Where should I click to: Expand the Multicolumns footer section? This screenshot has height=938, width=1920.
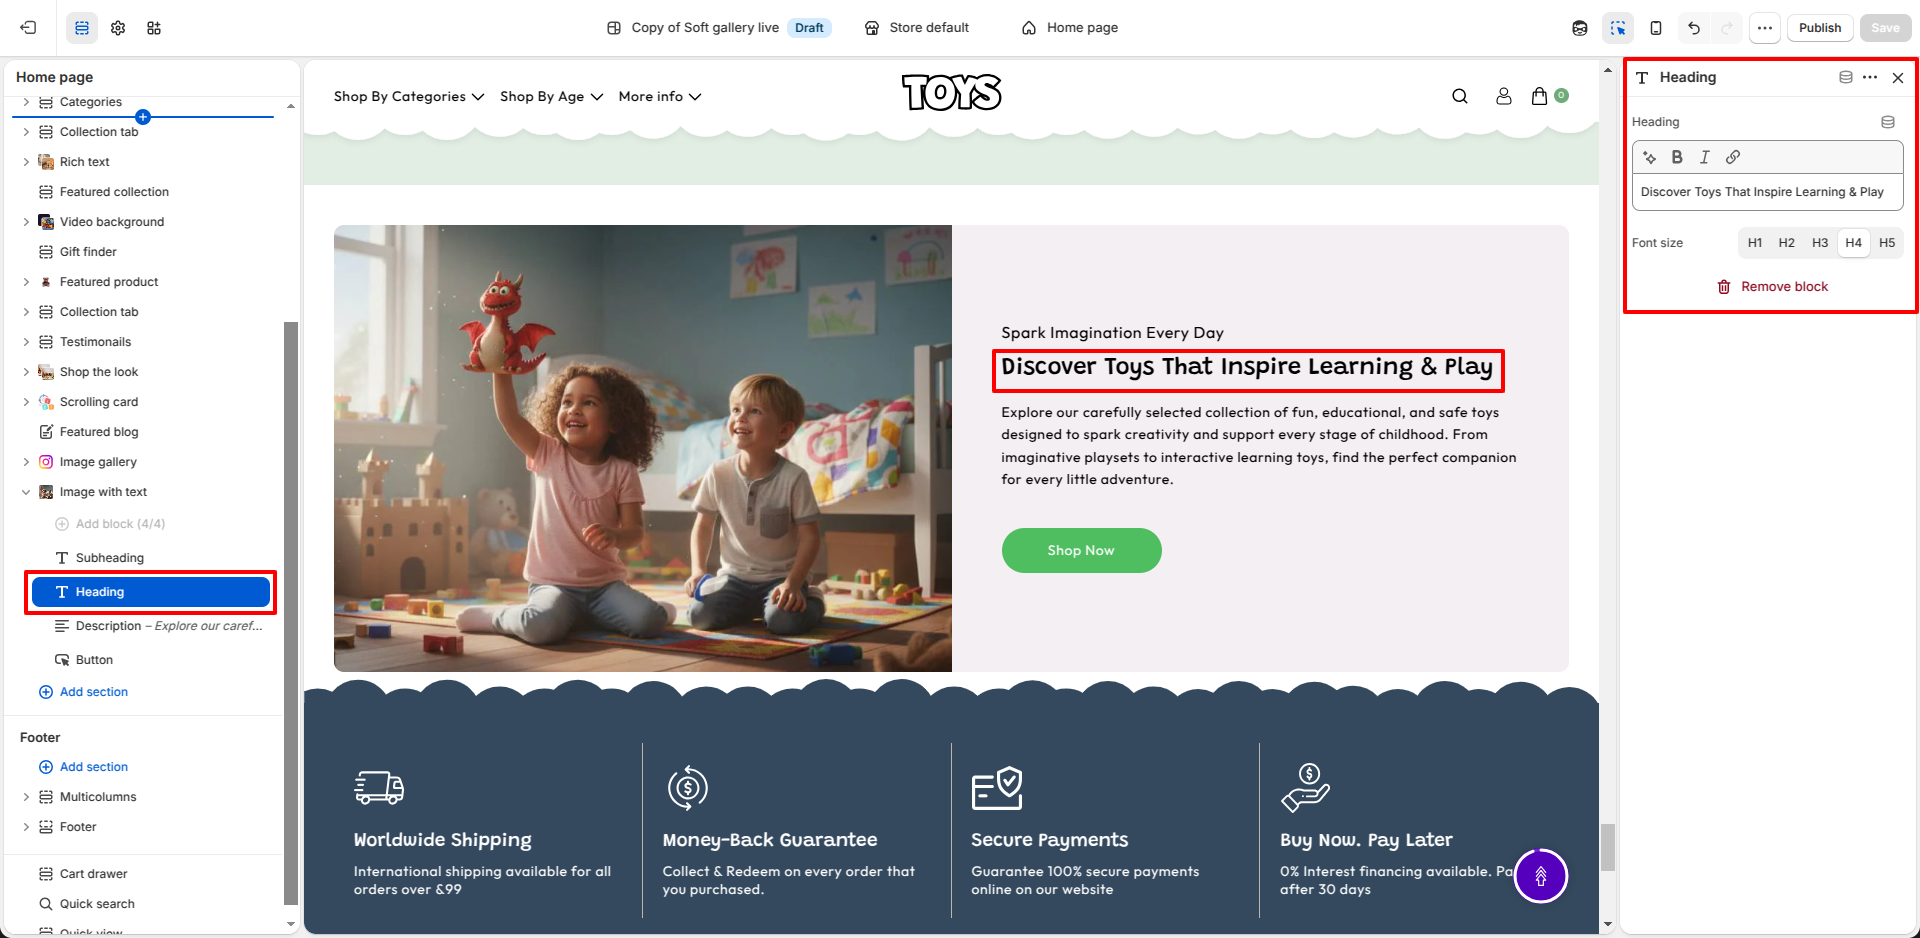click(26, 797)
